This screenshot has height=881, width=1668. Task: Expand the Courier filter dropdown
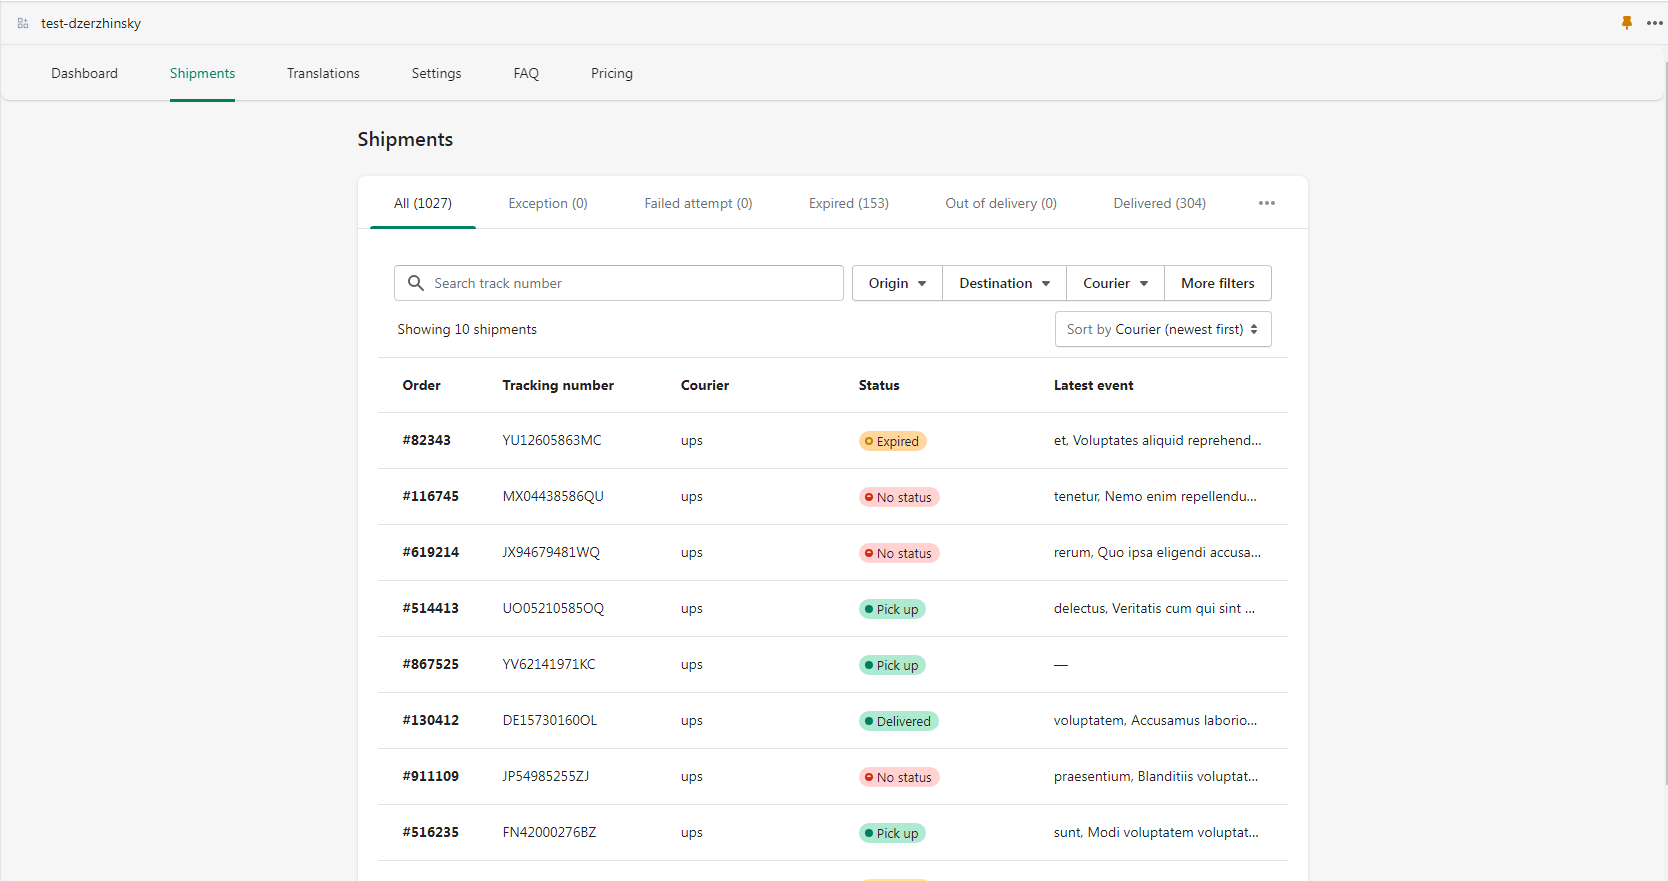pyautogui.click(x=1115, y=283)
